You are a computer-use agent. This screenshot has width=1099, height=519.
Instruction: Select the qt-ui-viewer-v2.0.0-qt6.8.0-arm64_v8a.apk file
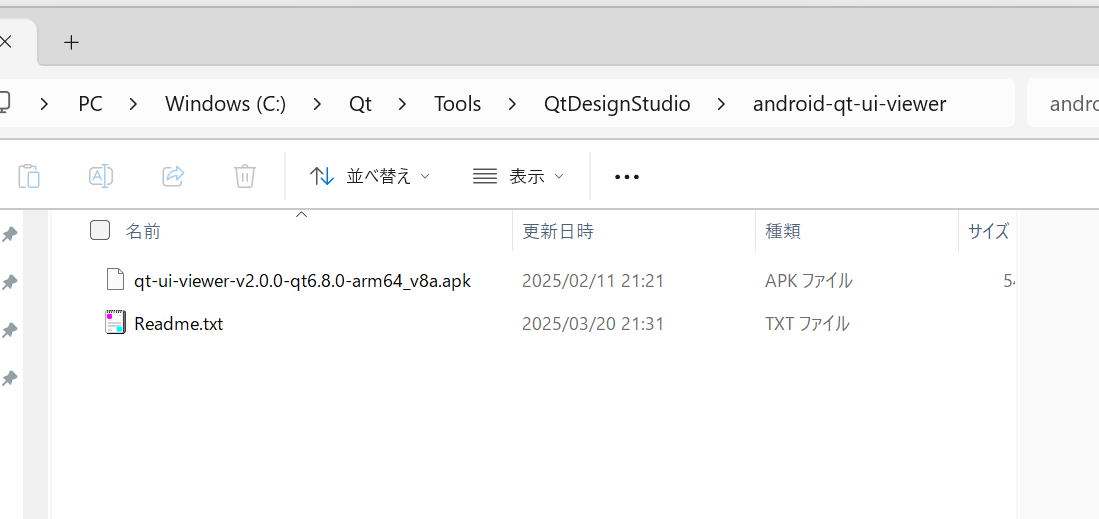click(302, 281)
